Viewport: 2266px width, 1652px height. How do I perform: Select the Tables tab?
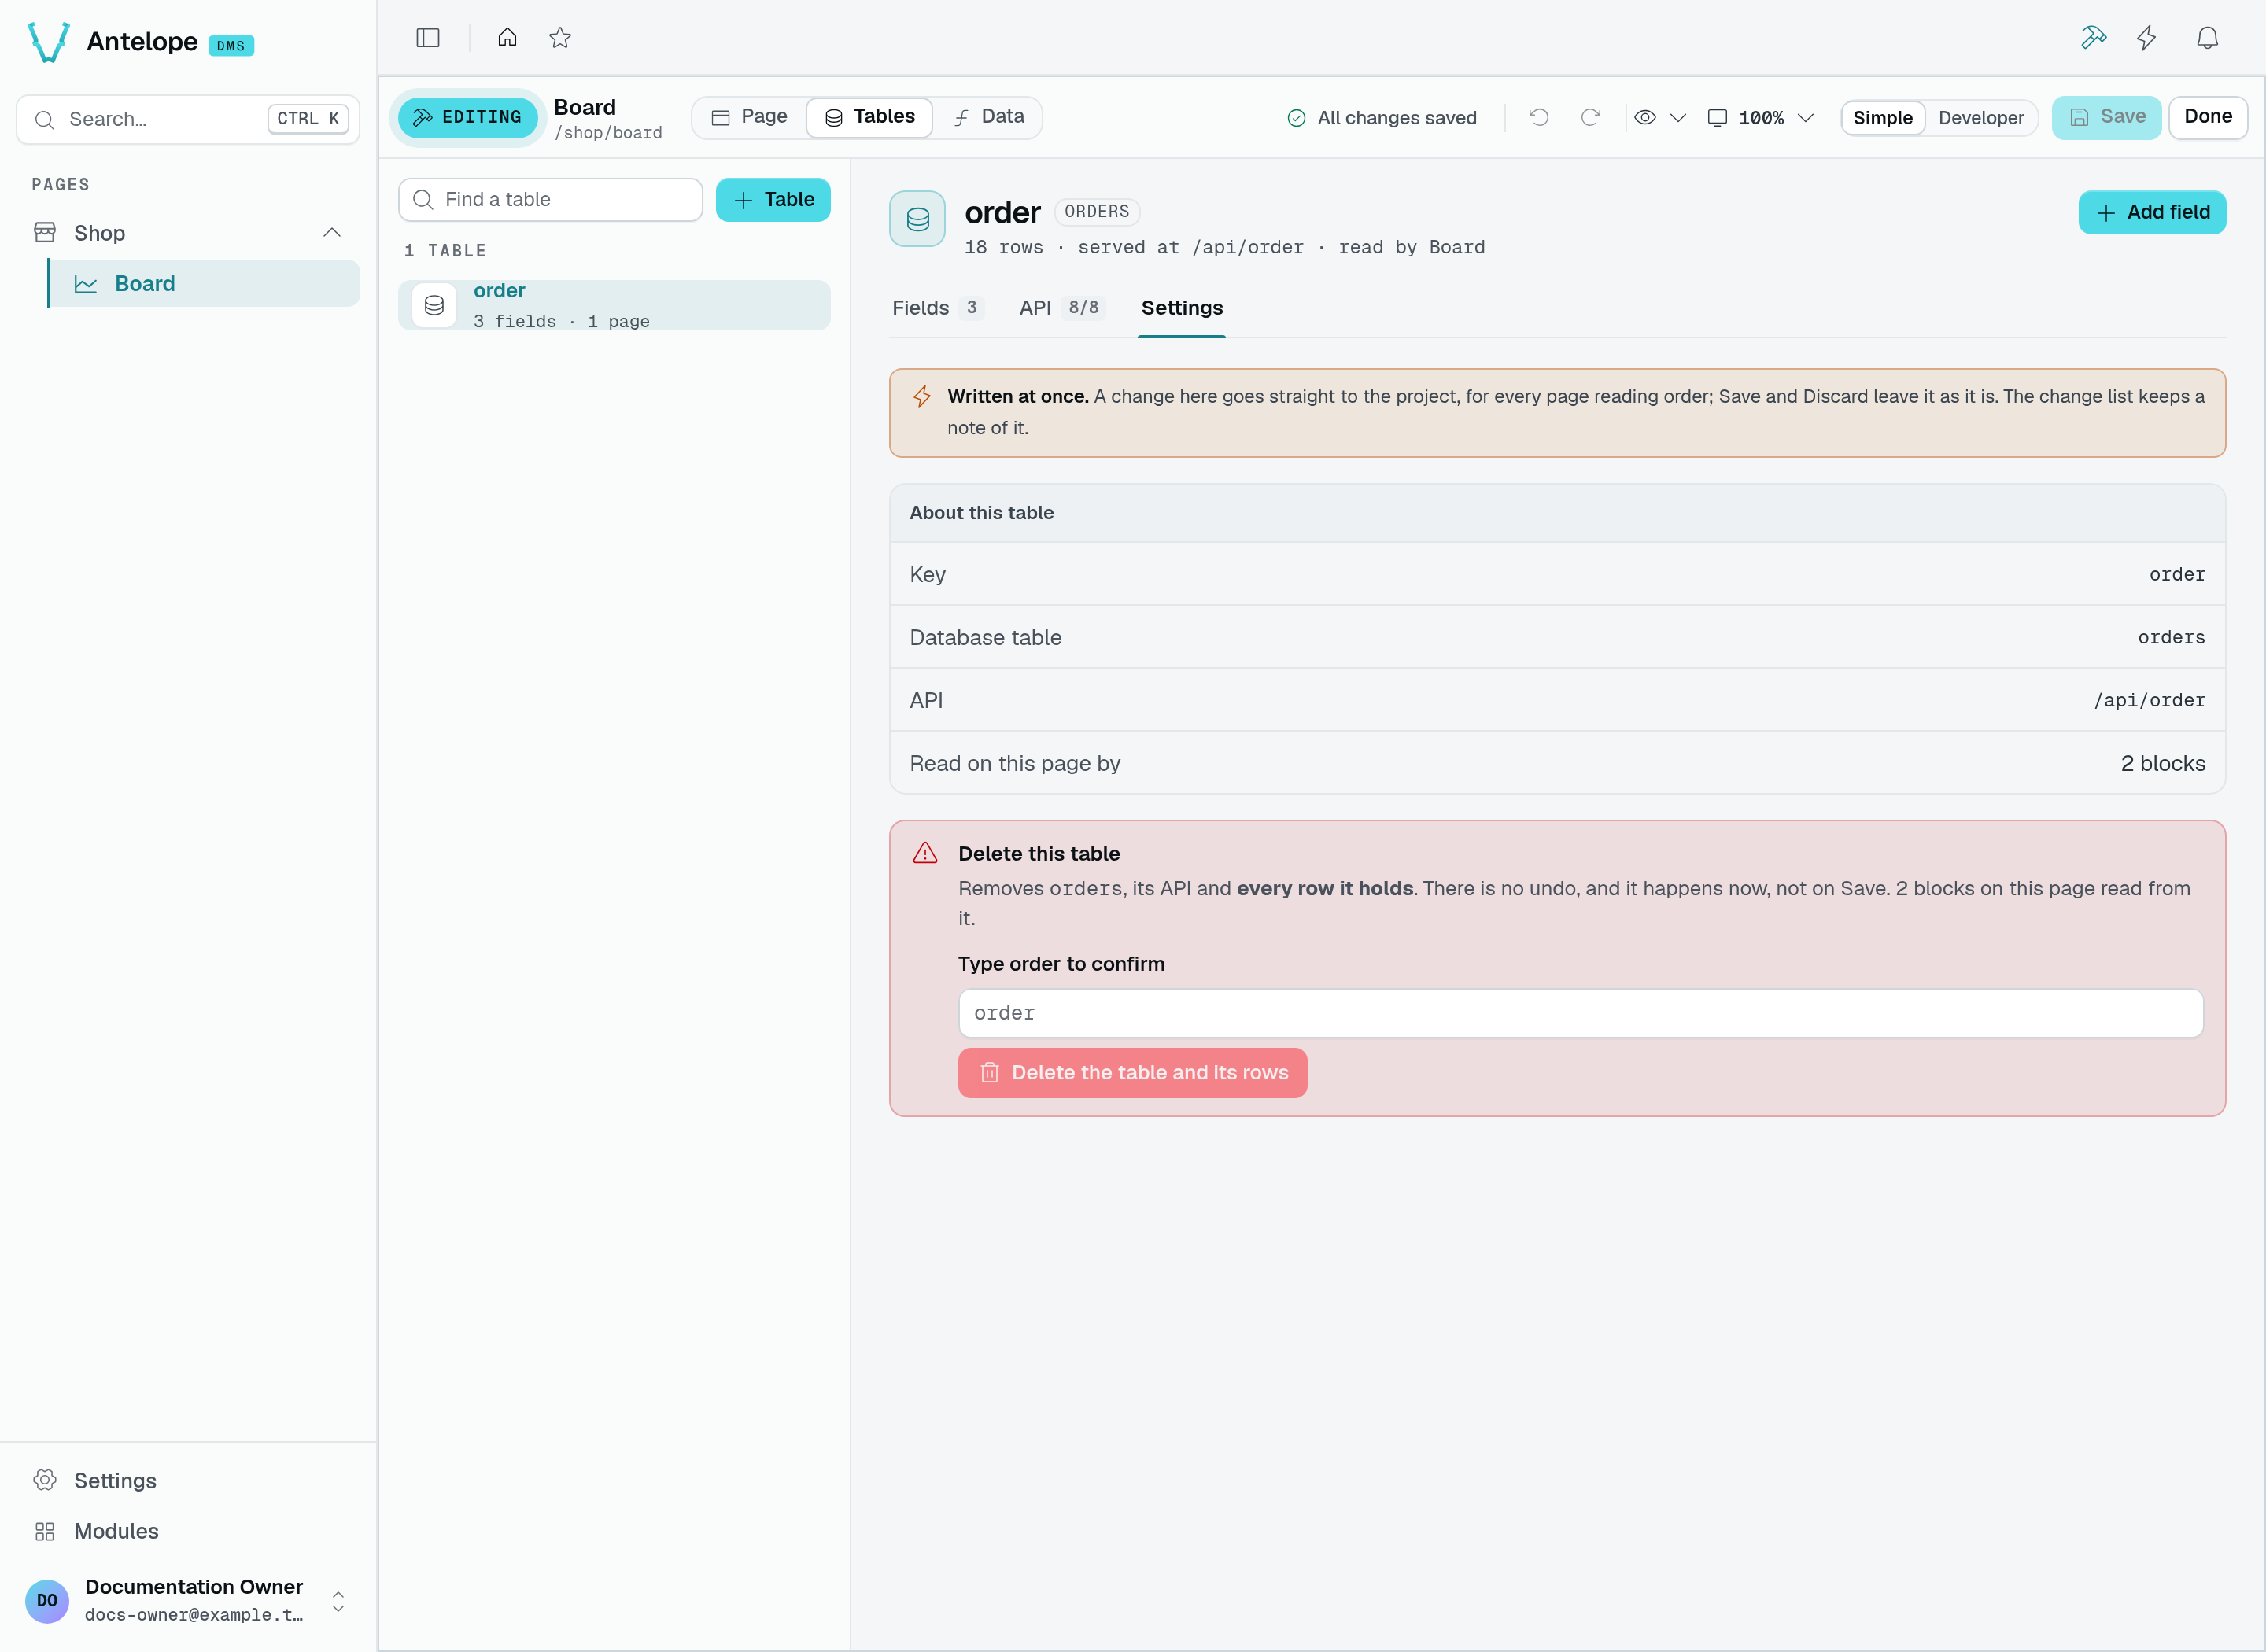[x=869, y=117]
